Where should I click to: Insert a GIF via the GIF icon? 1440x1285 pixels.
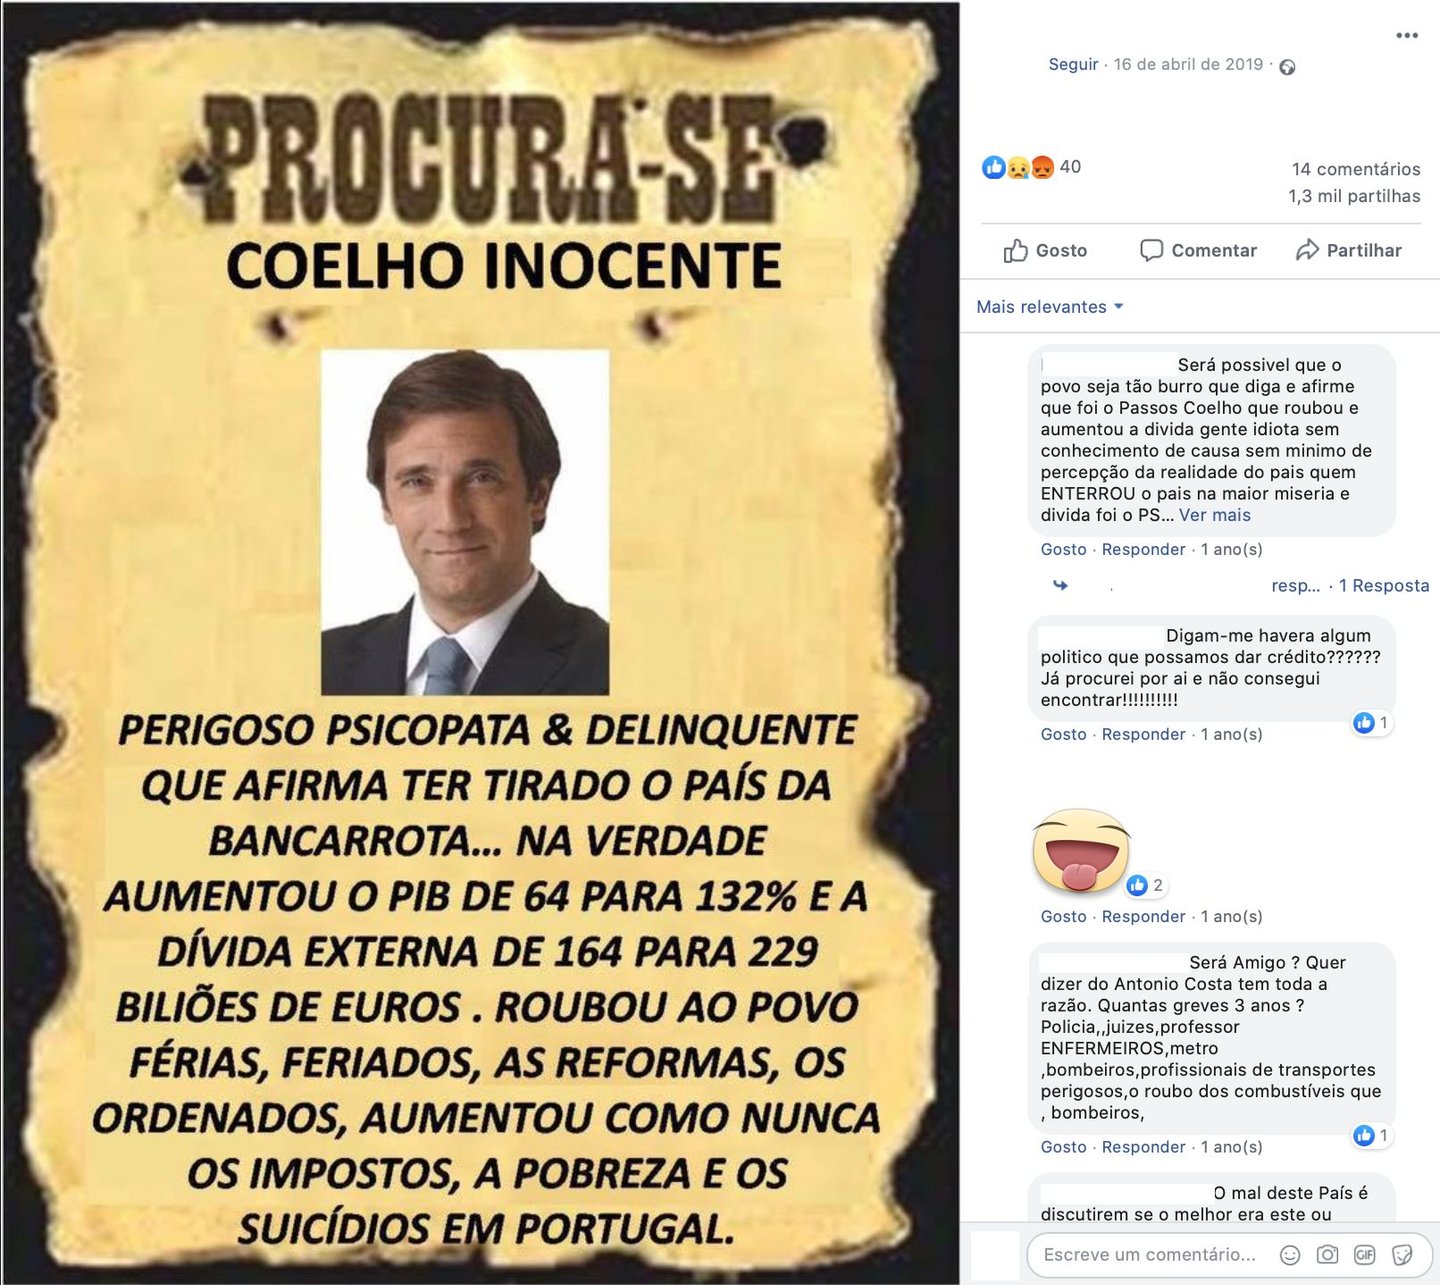(x=1364, y=1254)
